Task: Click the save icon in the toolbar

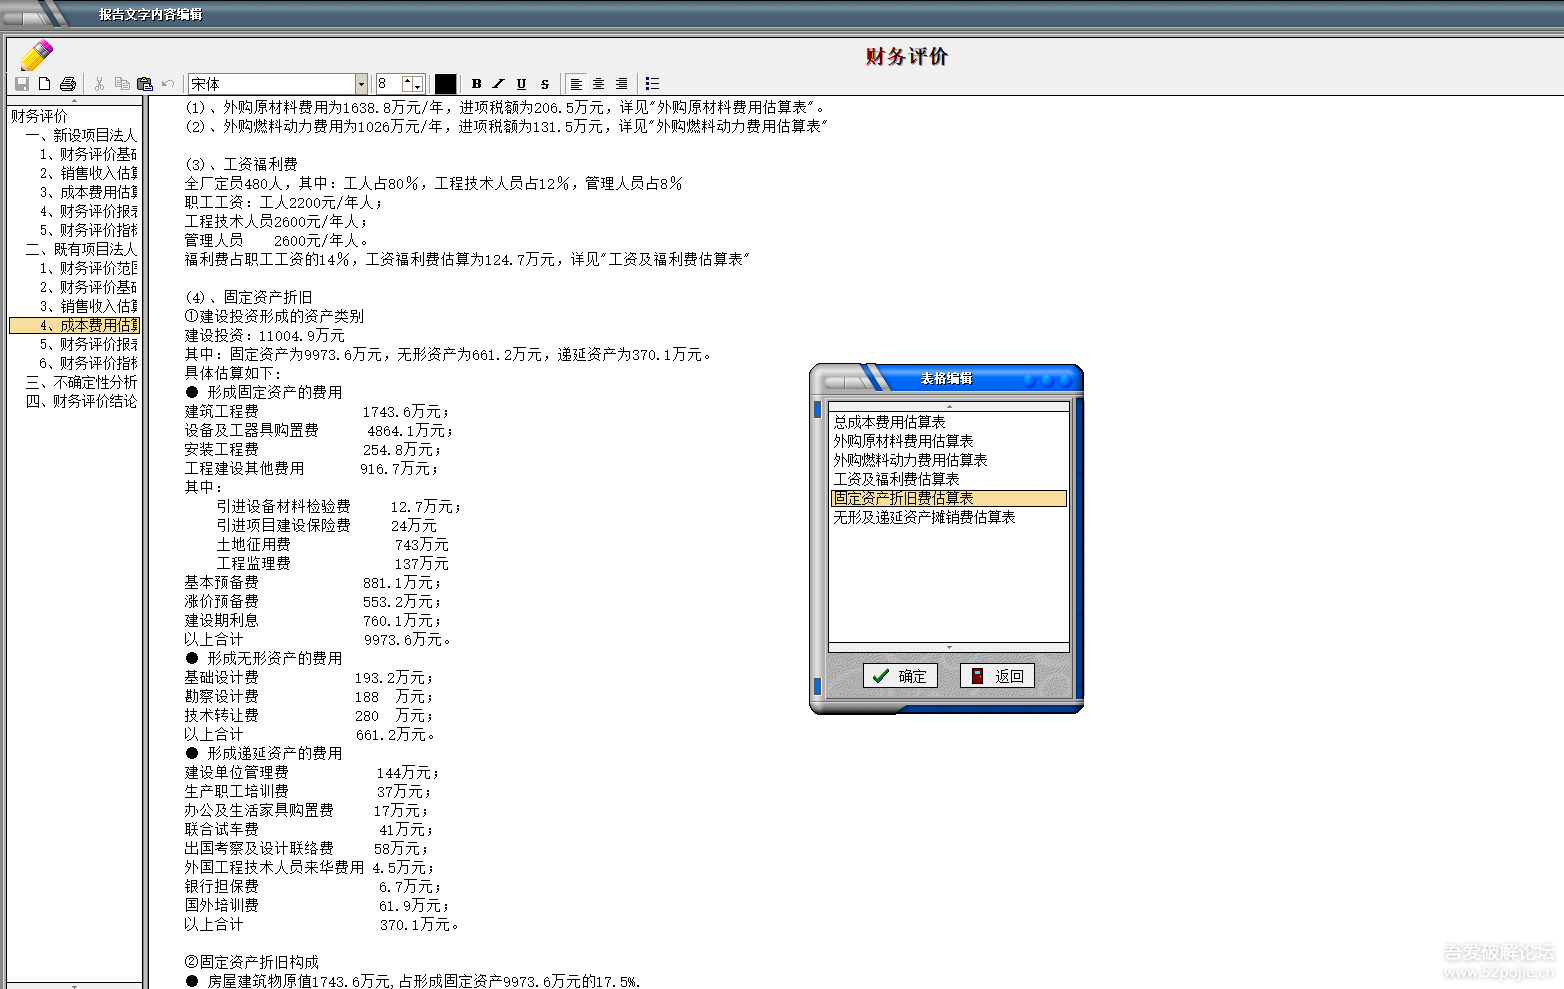Action: pos(22,84)
